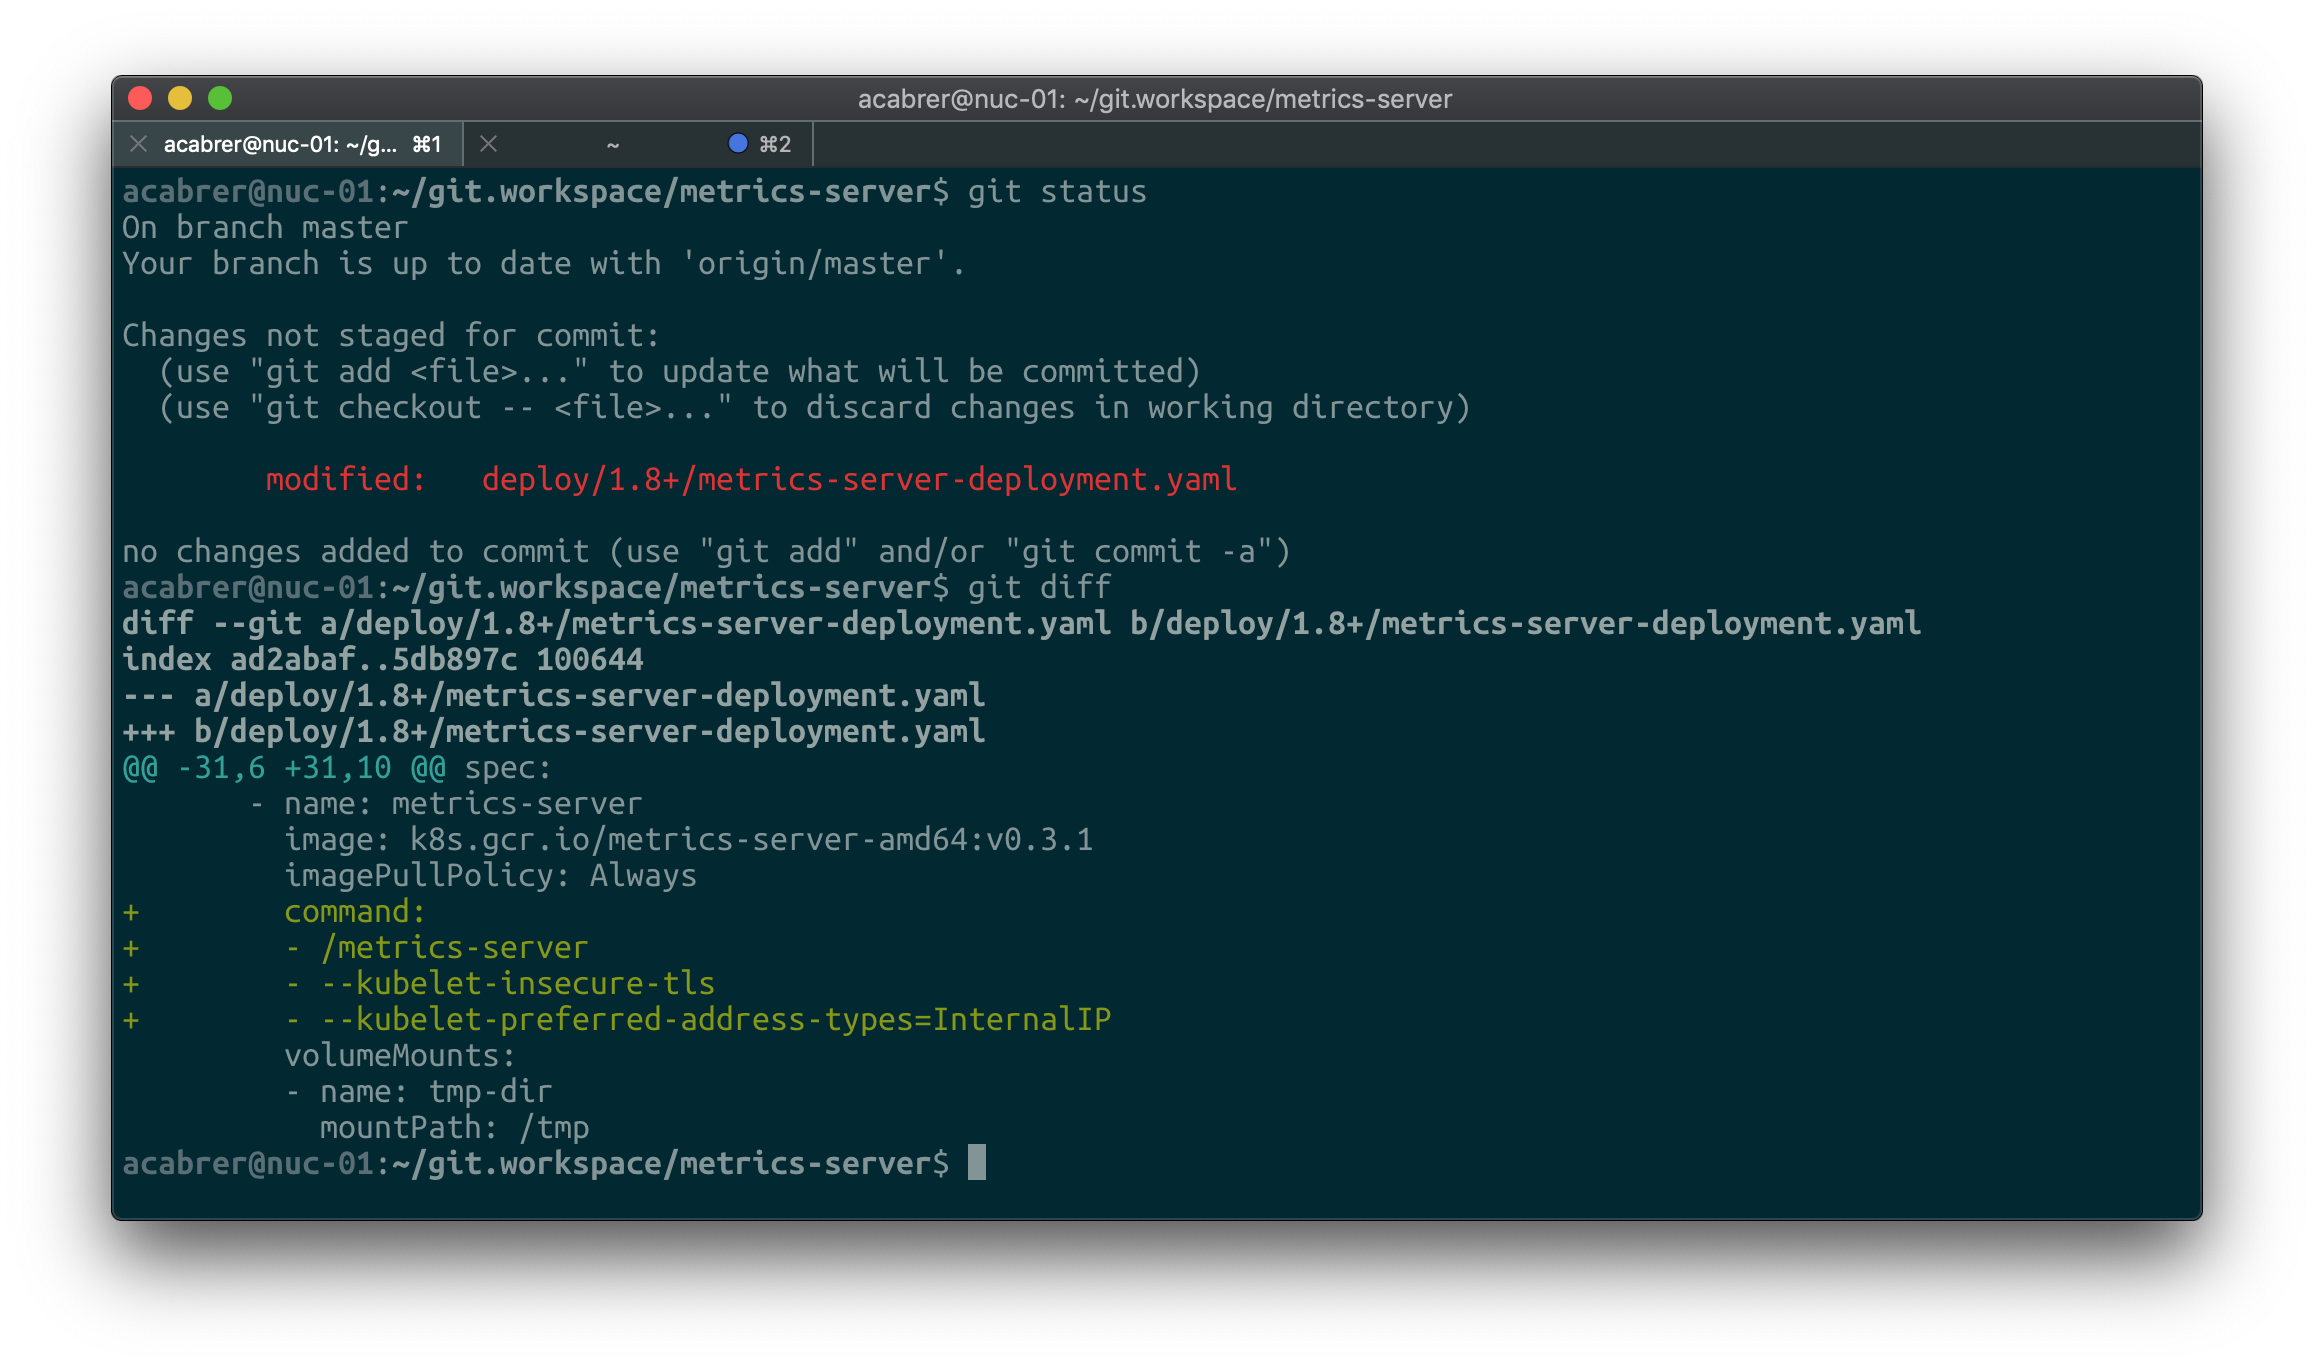
Task: Click the blue activity dot in tab 2
Action: pyautogui.click(x=738, y=143)
